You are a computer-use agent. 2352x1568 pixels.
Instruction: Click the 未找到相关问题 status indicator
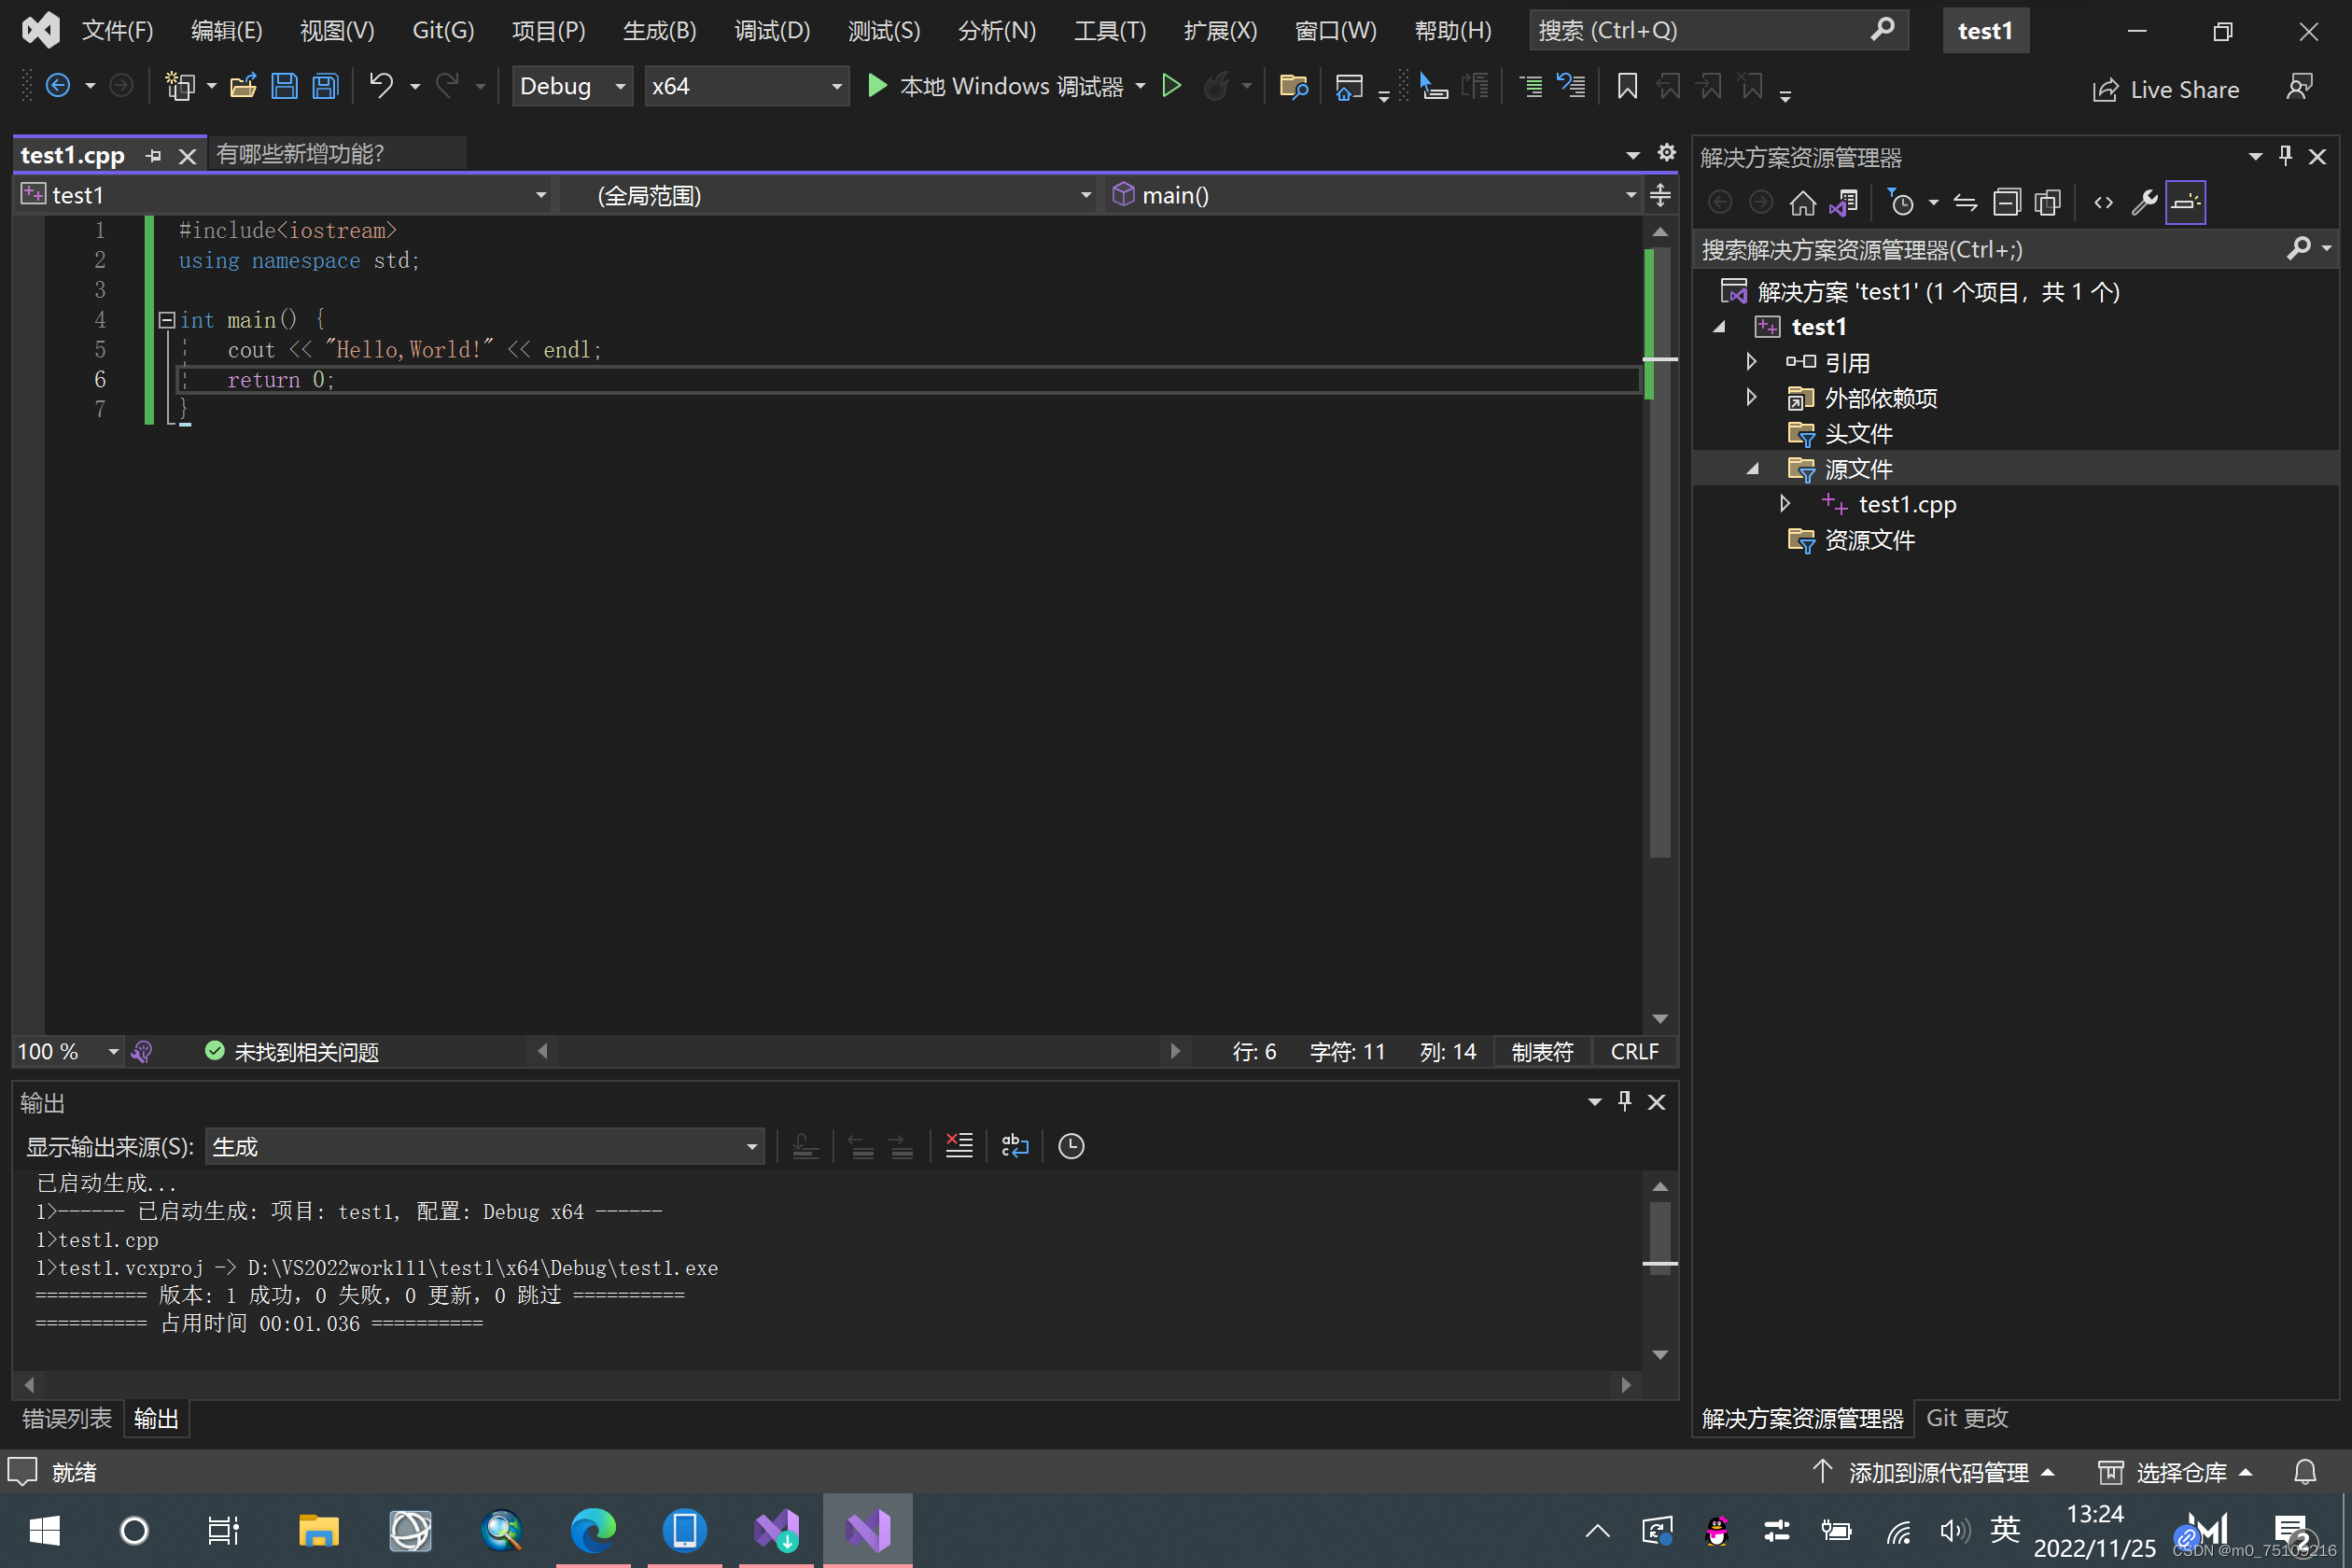292,1052
